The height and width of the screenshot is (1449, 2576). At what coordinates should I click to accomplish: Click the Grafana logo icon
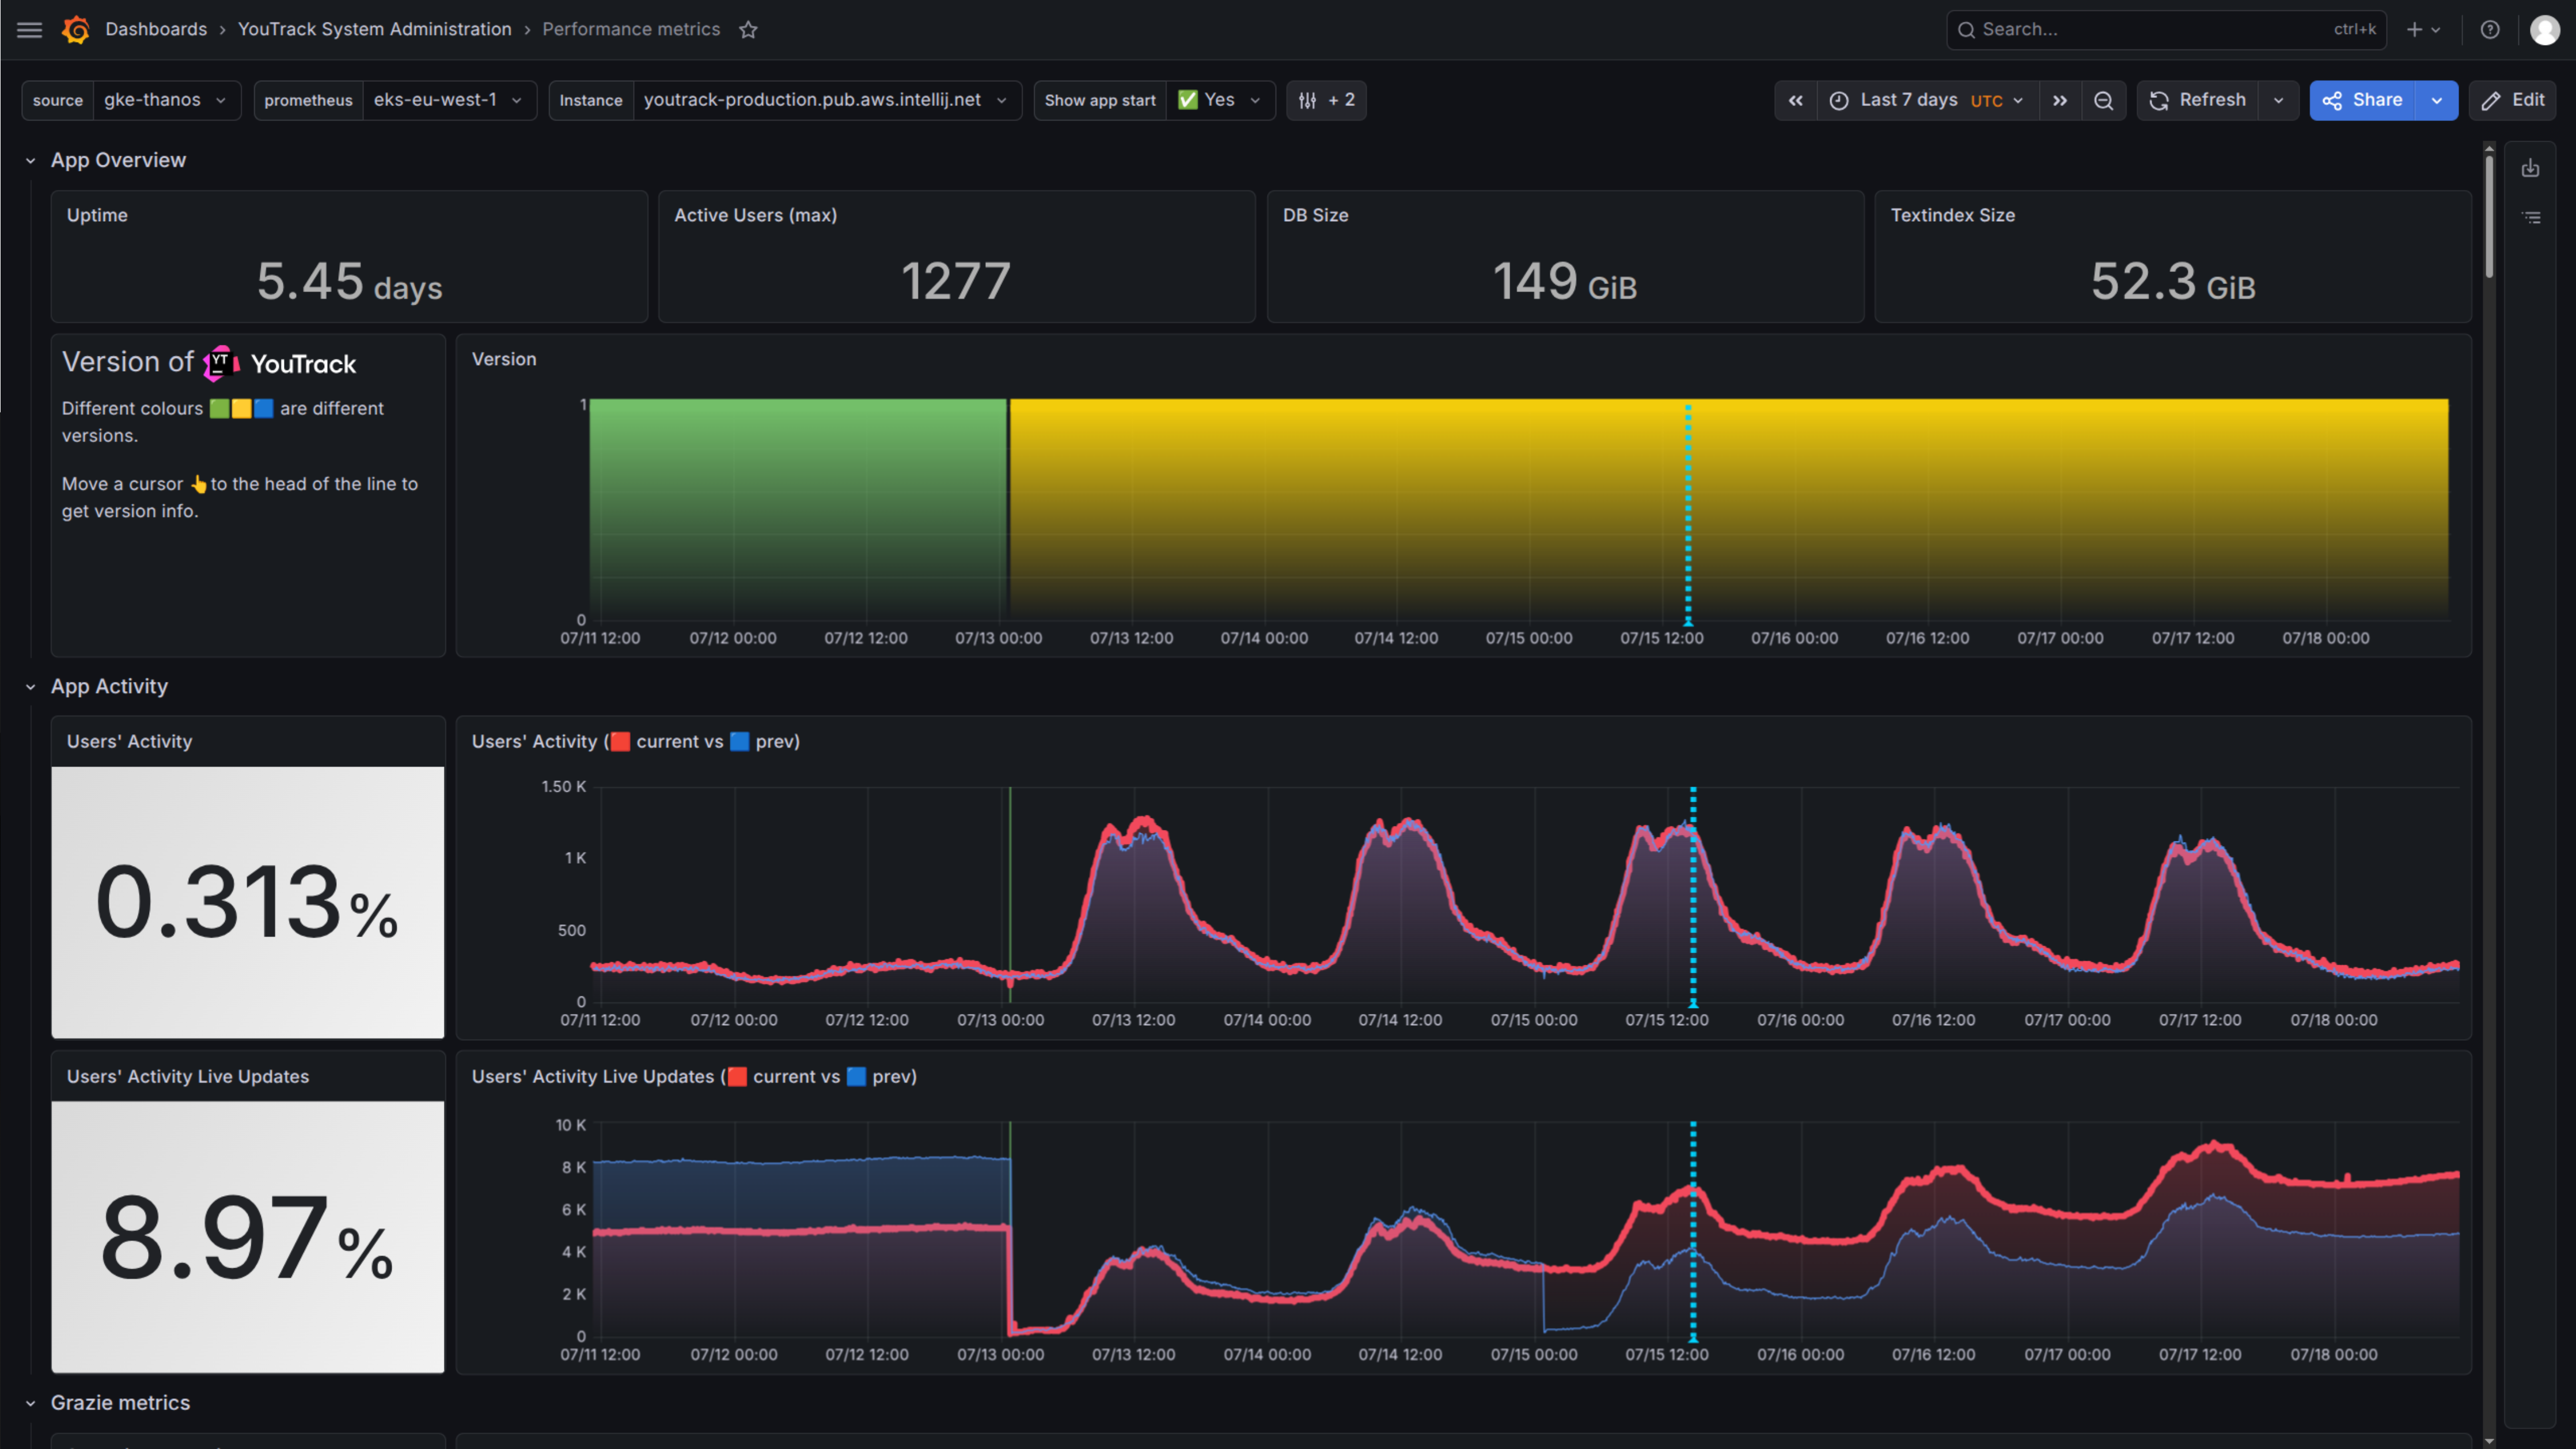click(76, 30)
